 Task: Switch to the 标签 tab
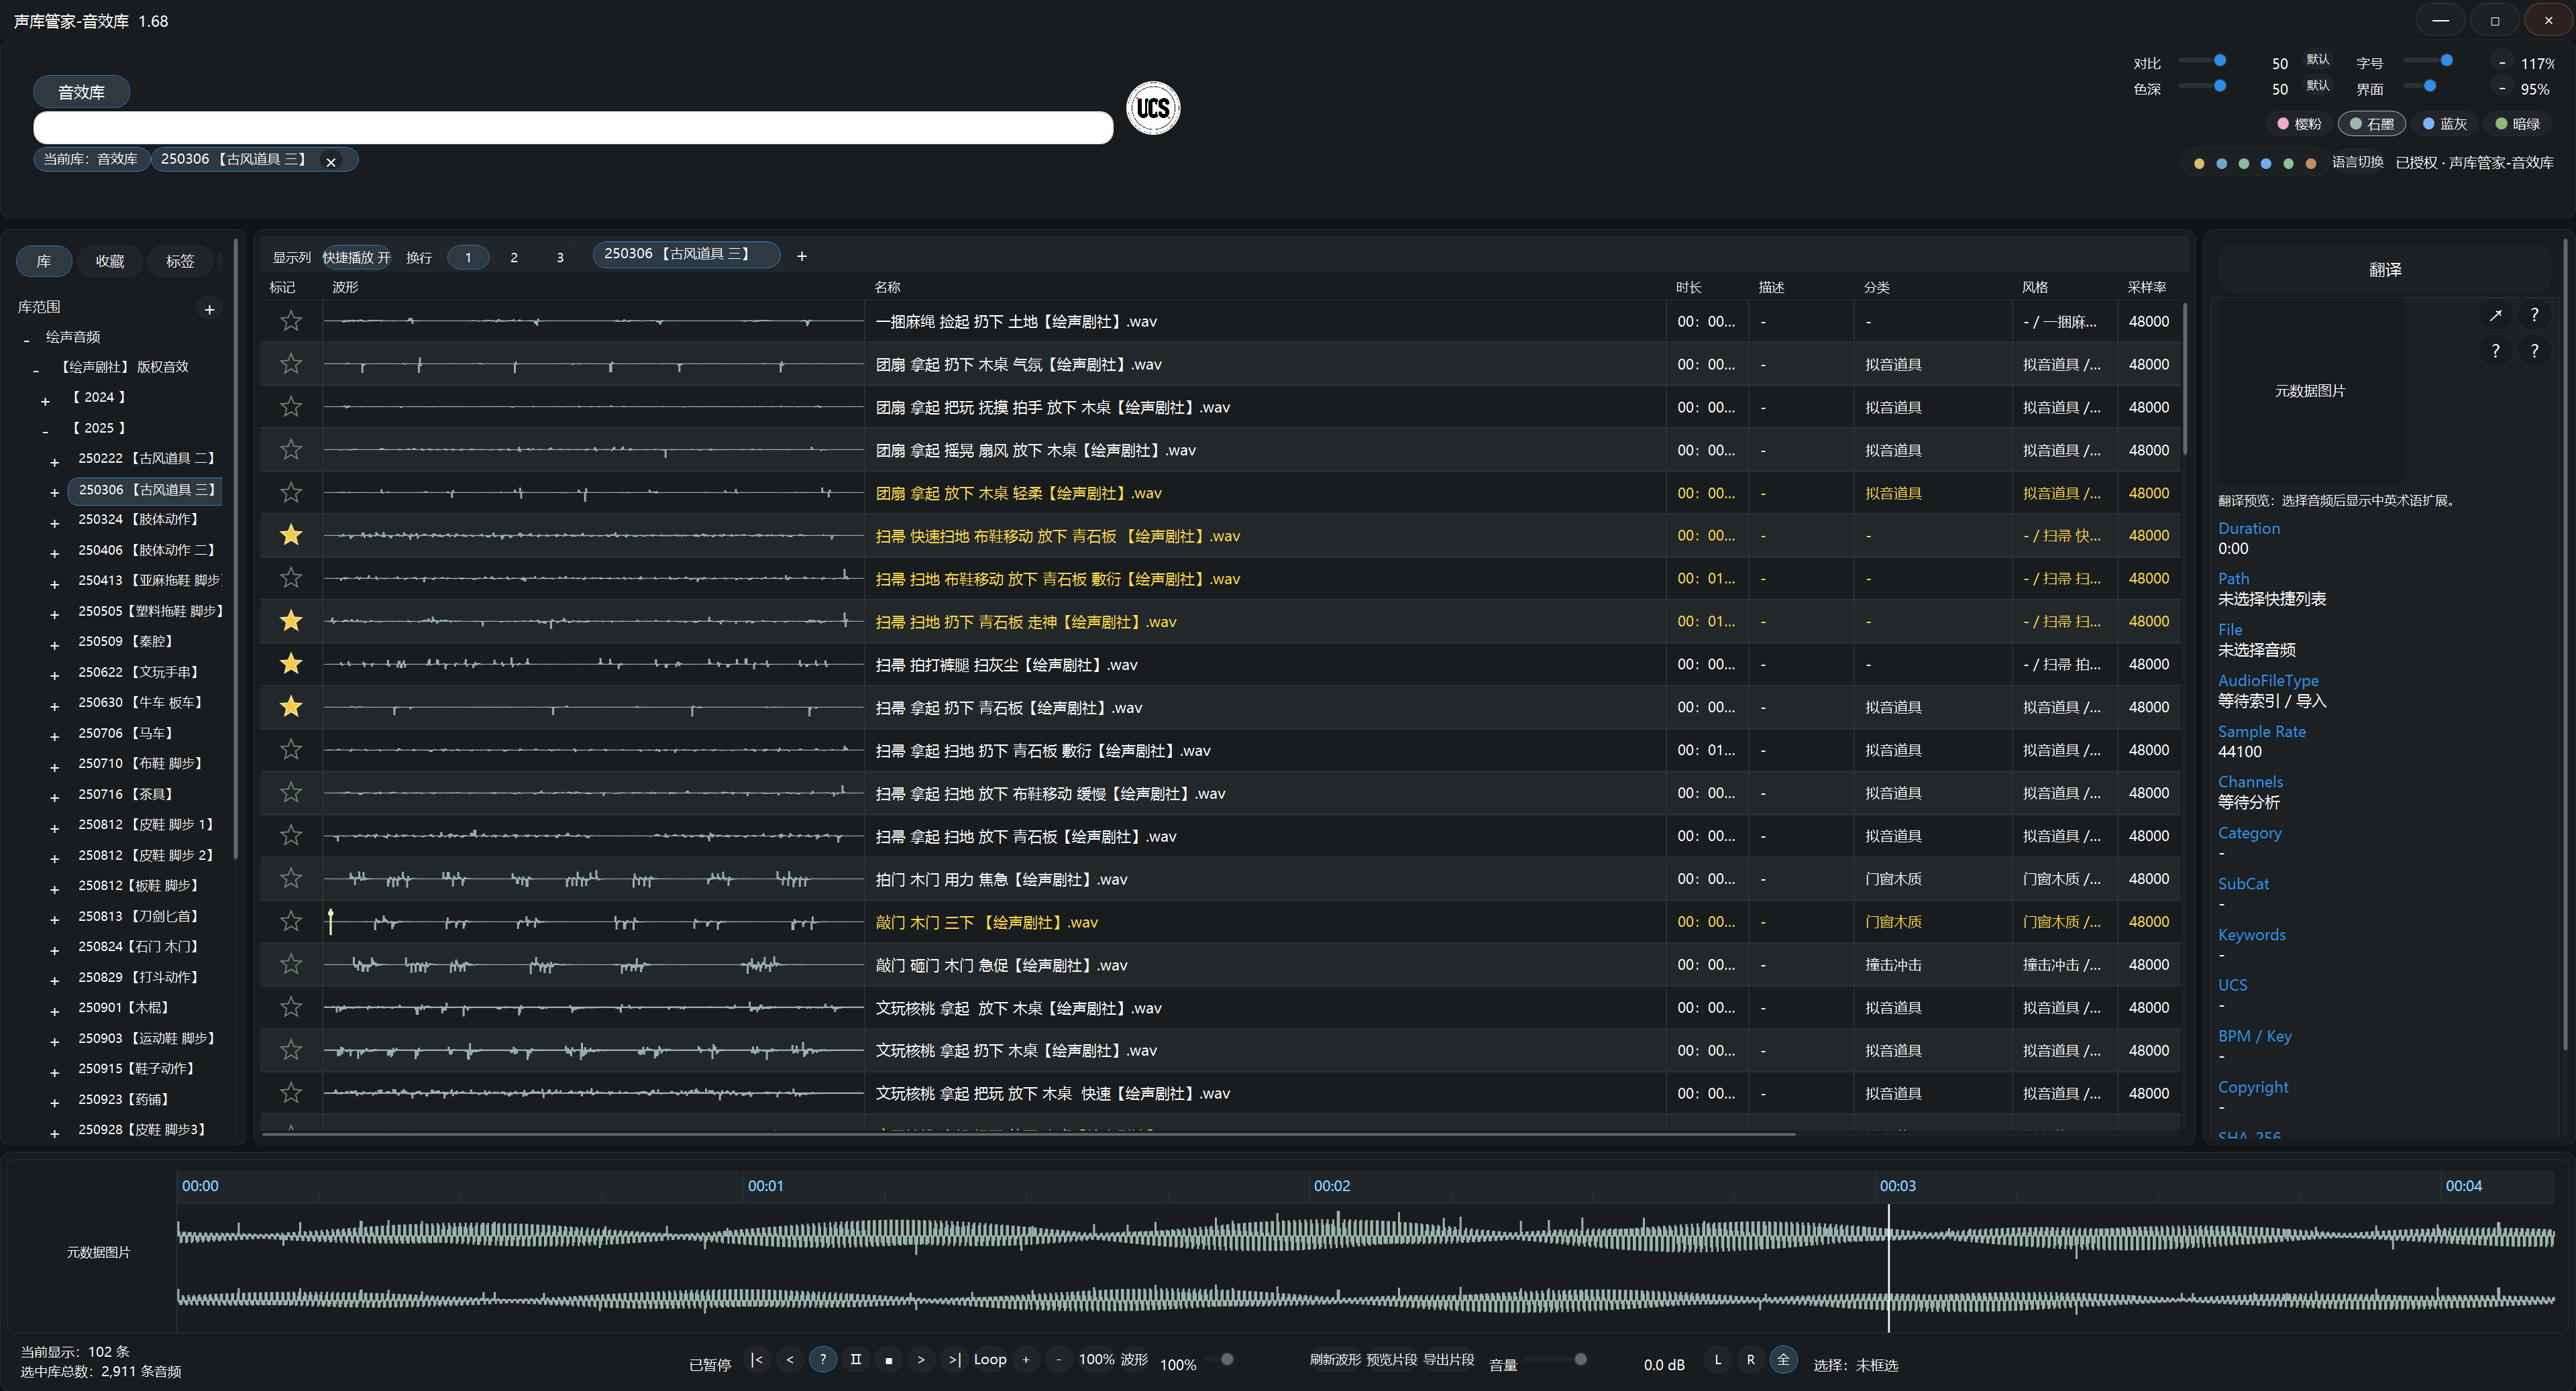pos(180,261)
